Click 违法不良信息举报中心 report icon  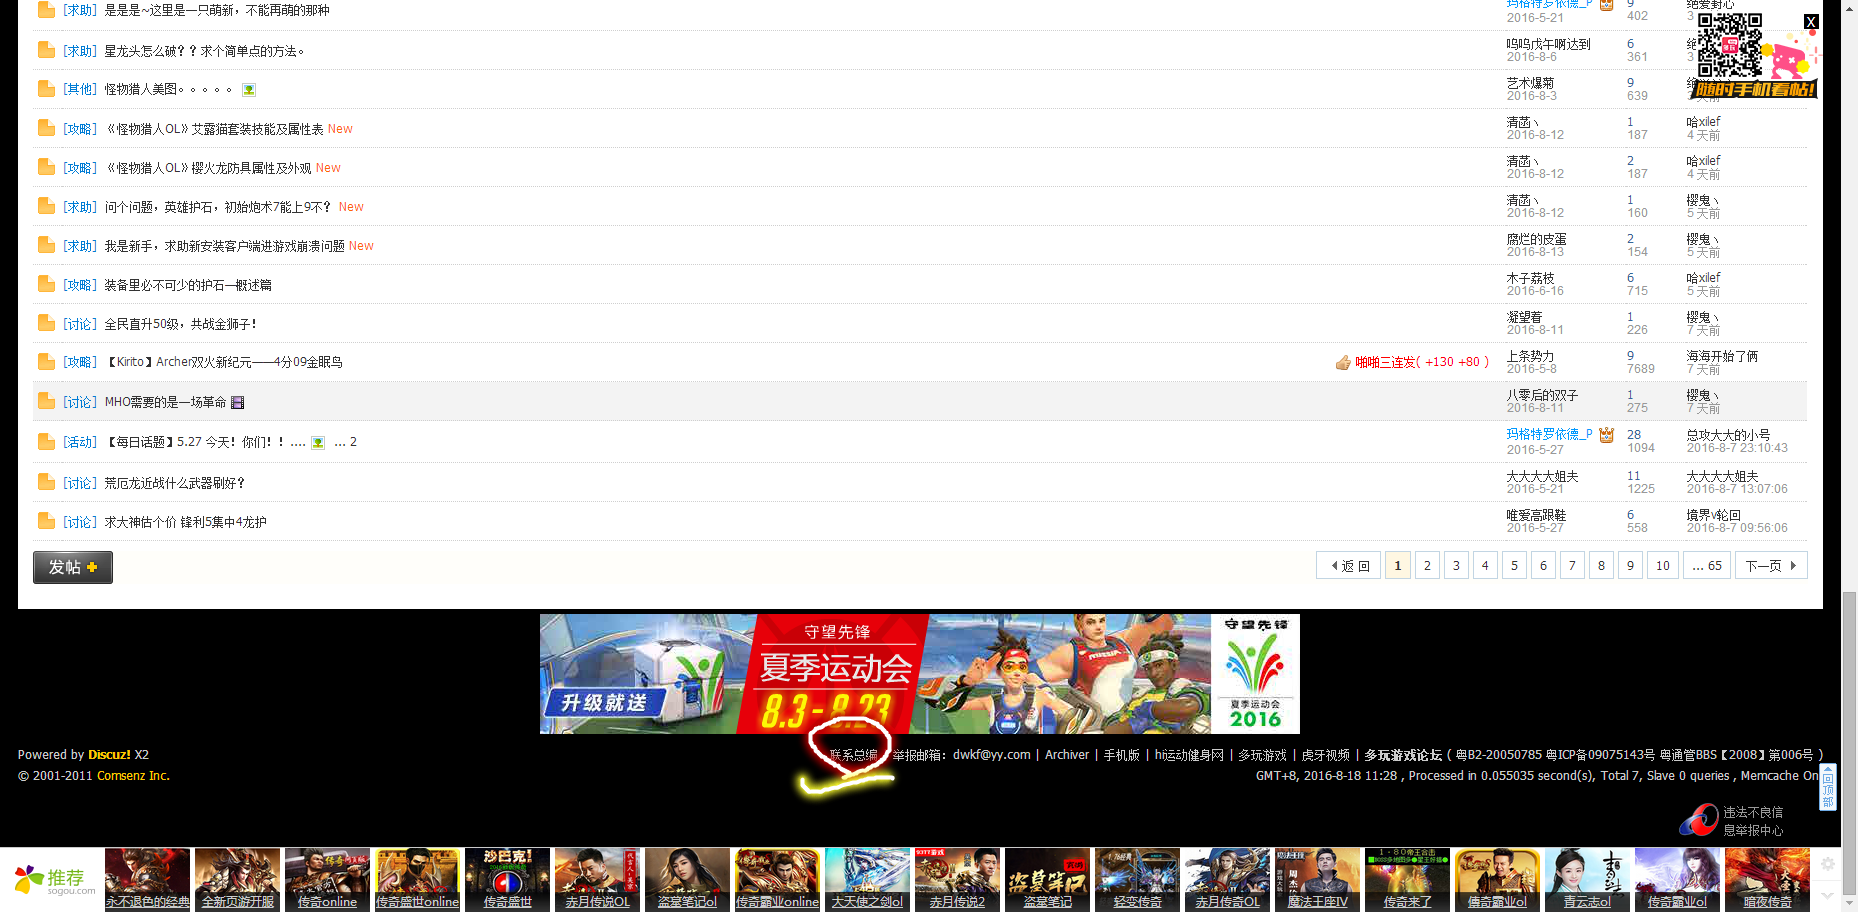pyautogui.click(x=1698, y=820)
